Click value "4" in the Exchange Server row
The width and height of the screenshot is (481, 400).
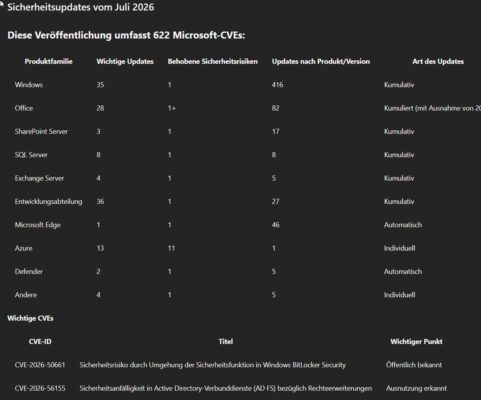pyautogui.click(x=98, y=178)
